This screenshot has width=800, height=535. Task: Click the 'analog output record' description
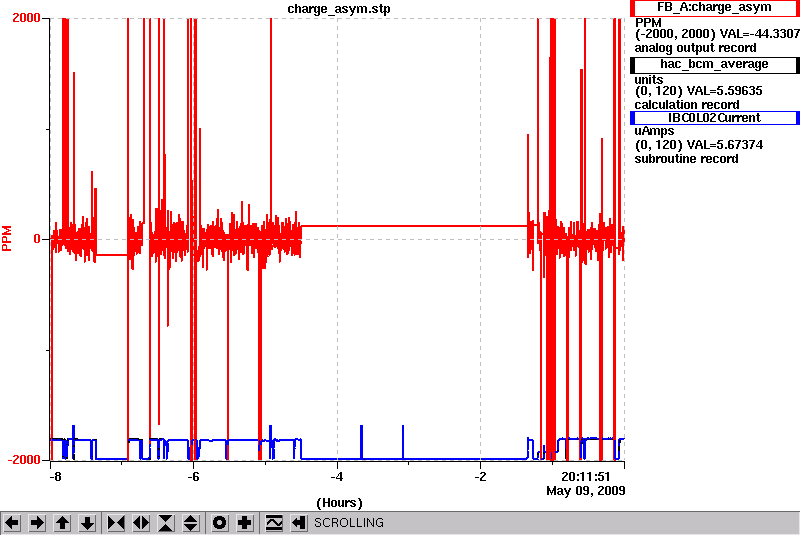click(x=695, y=48)
